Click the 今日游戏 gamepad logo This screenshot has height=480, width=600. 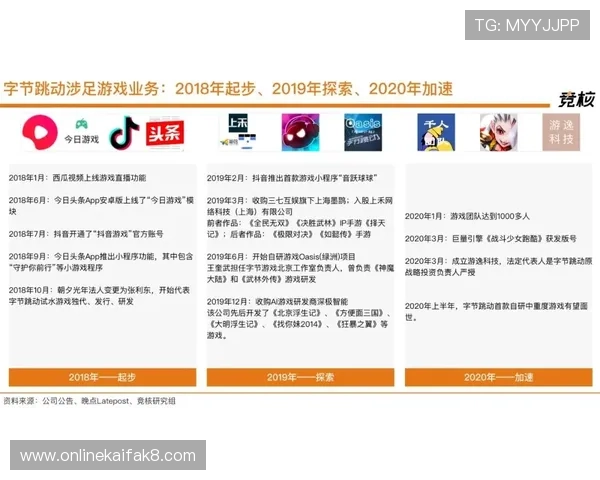[x=81, y=132]
